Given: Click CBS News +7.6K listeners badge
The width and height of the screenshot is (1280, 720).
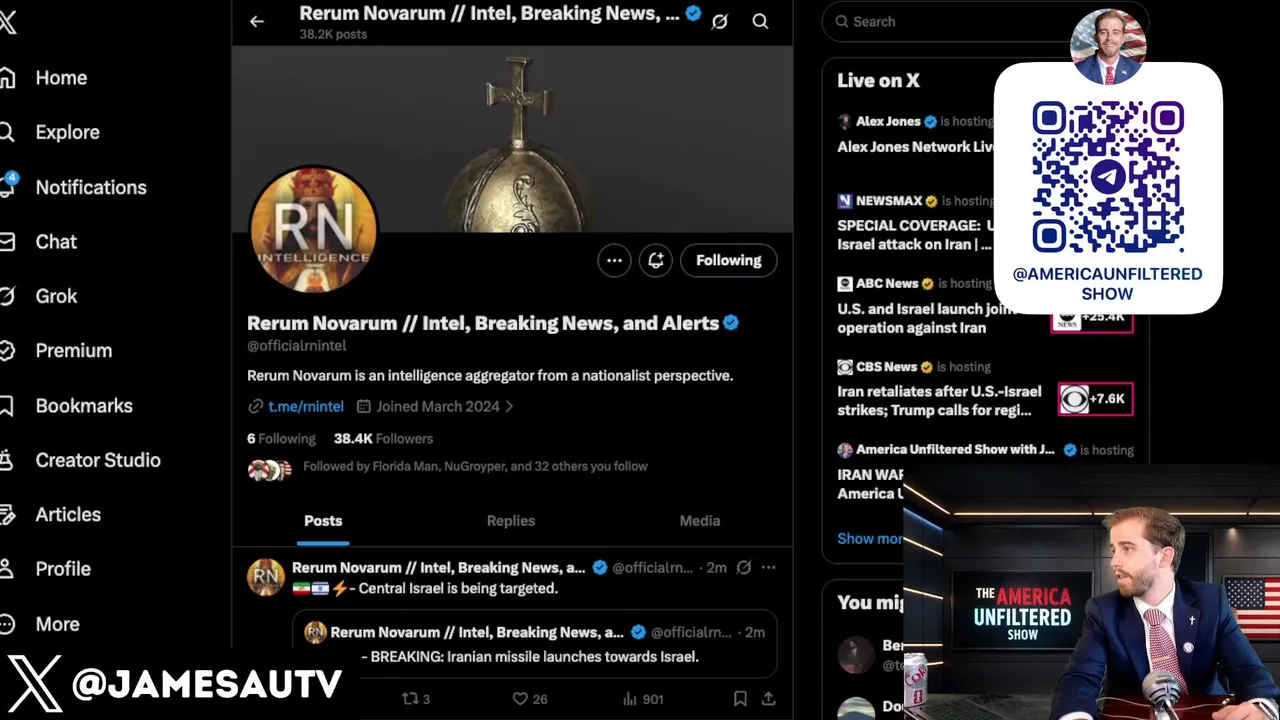Looking at the screenshot, I should pos(1095,399).
